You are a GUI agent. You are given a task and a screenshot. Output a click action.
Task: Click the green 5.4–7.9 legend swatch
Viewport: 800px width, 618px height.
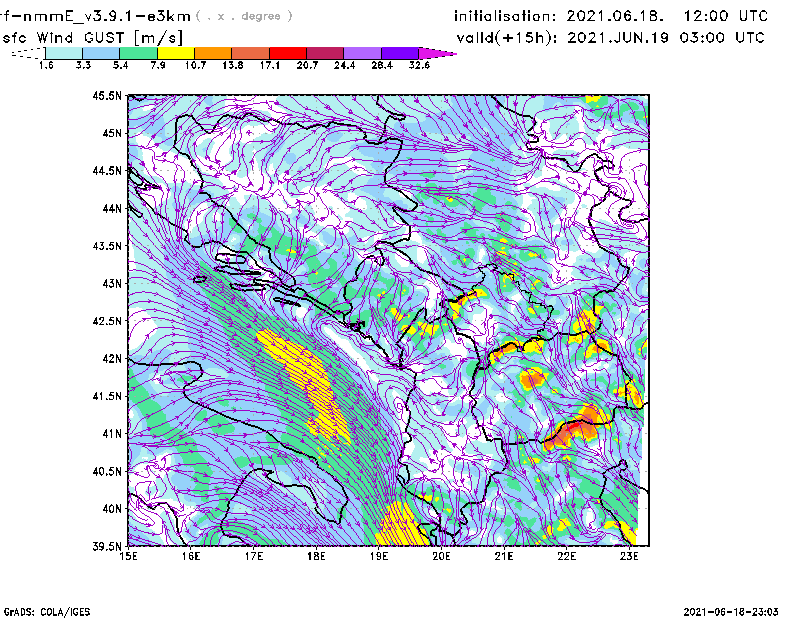(x=138, y=53)
